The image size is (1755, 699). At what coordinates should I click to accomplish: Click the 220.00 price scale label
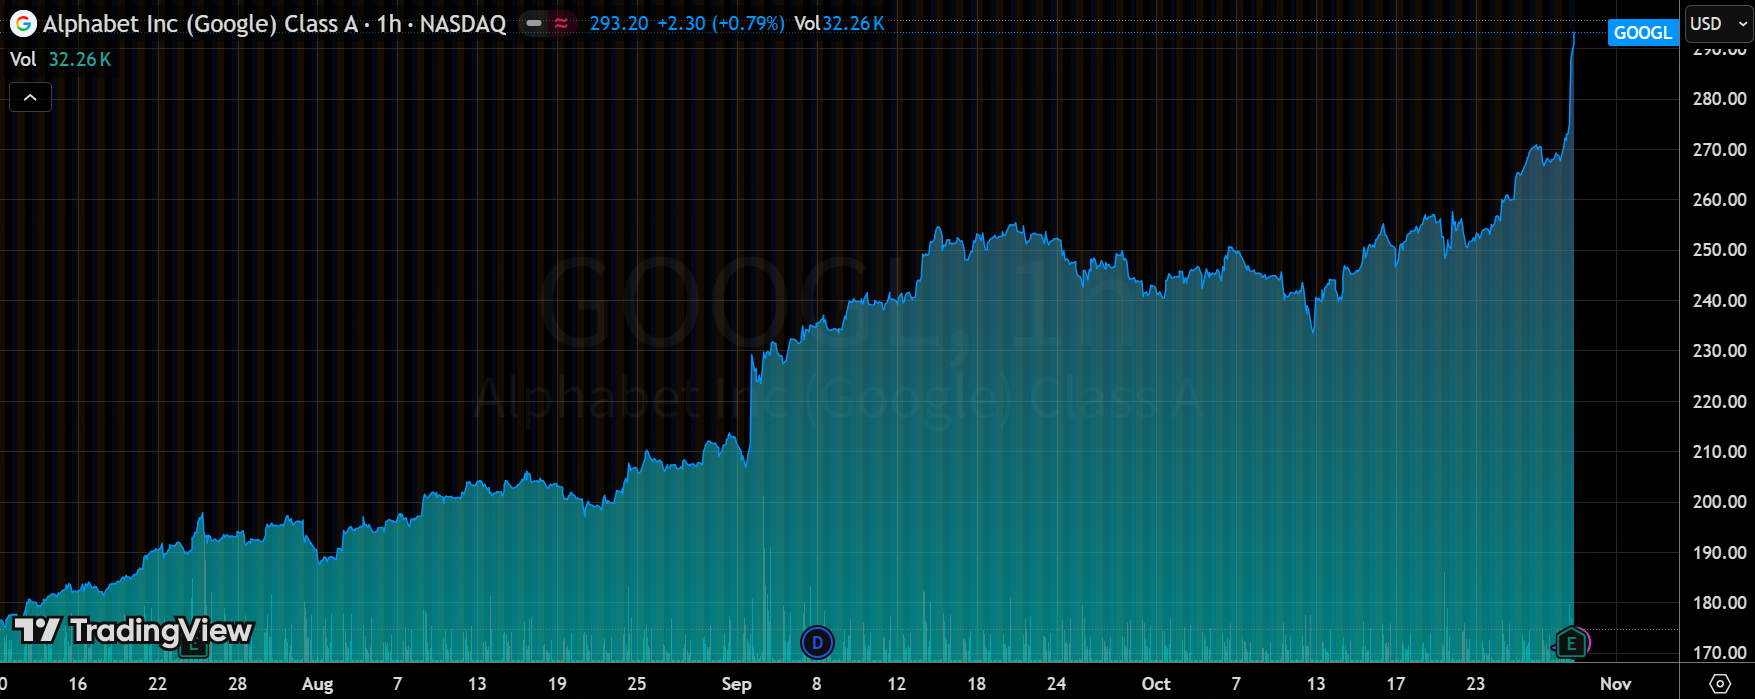pos(1719,400)
